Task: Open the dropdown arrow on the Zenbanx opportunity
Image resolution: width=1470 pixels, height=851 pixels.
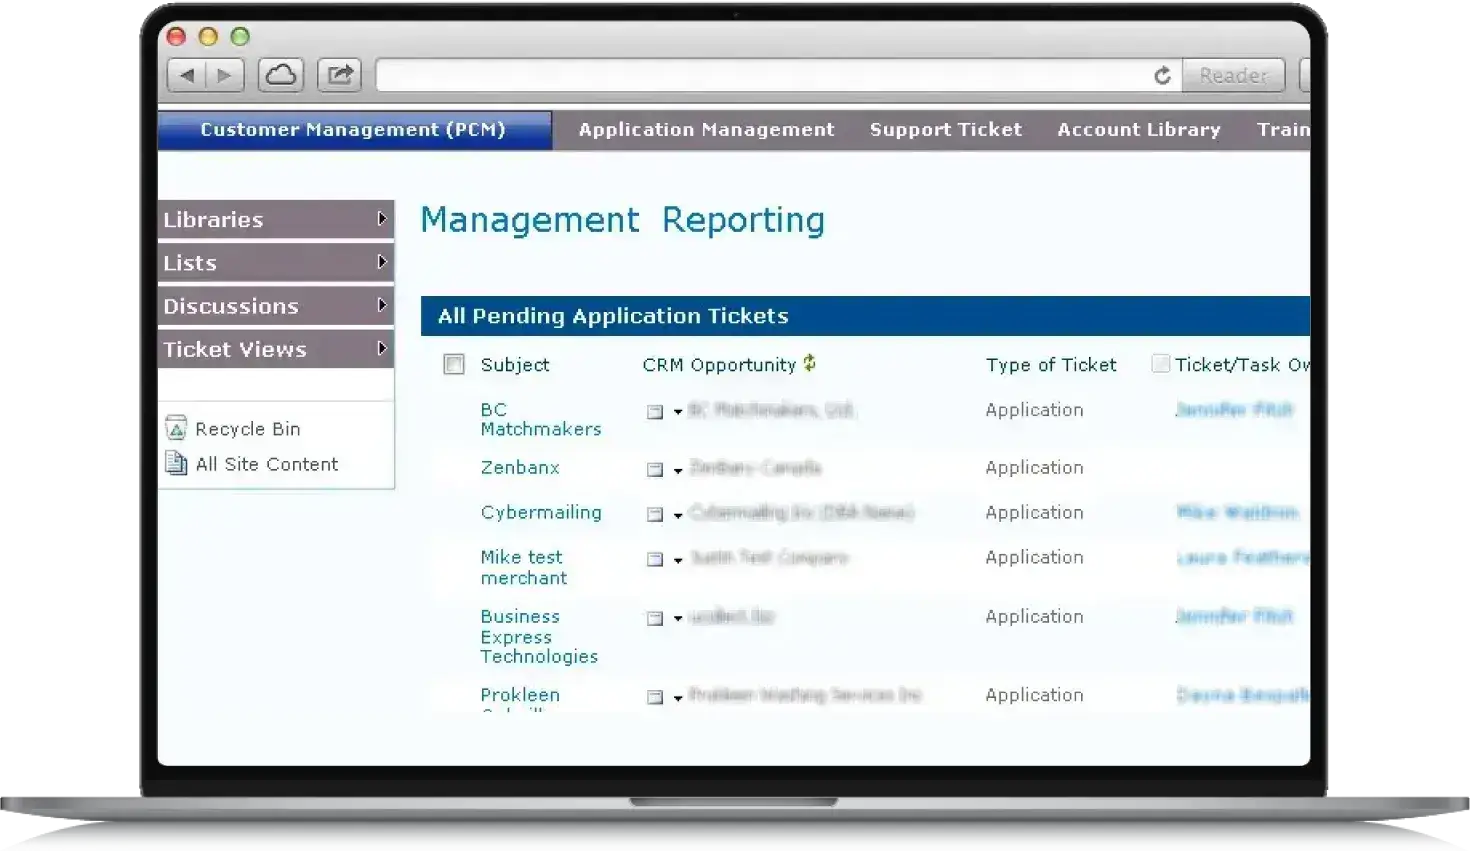Action: [676, 469]
